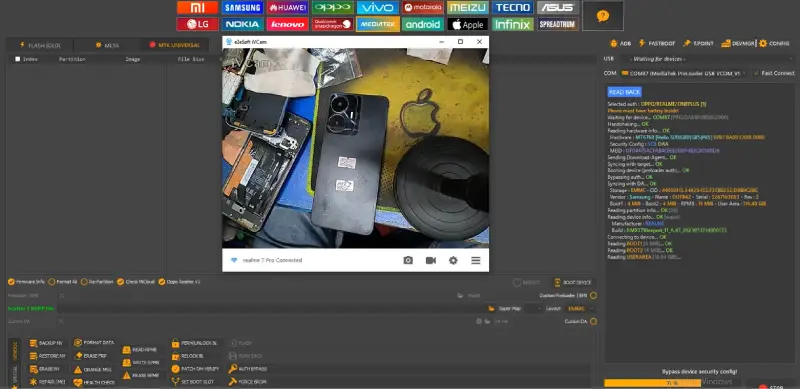The image size is (800, 389).
Task: Select the Meizu brand logo
Action: click(467, 8)
